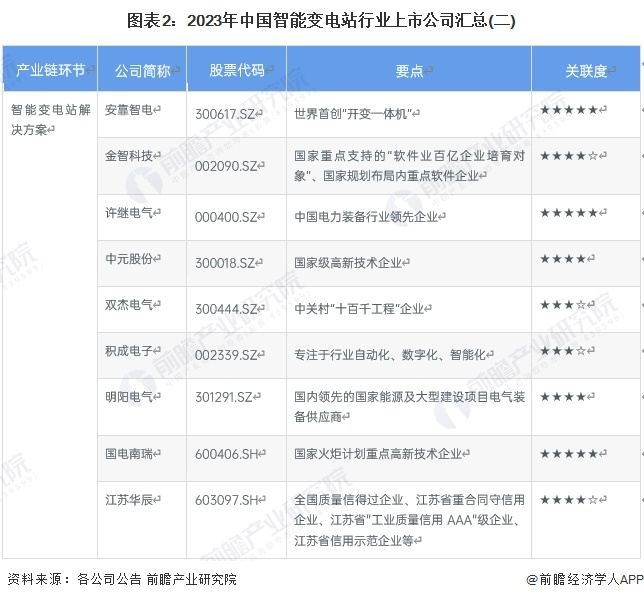The image size is (644, 600).
Task: Click the source note 资料来源：各公司公告 前瞻产业研究院
Action: [122, 579]
